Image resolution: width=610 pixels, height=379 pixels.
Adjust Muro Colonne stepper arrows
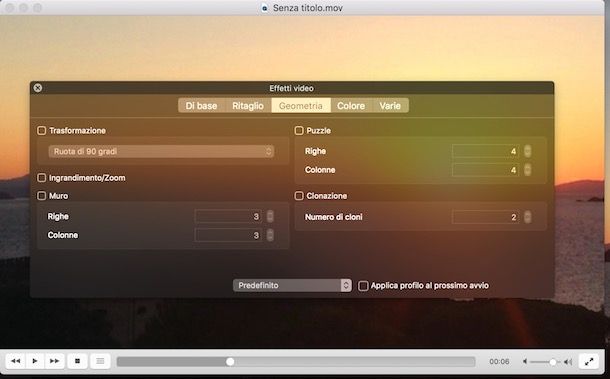(270, 235)
